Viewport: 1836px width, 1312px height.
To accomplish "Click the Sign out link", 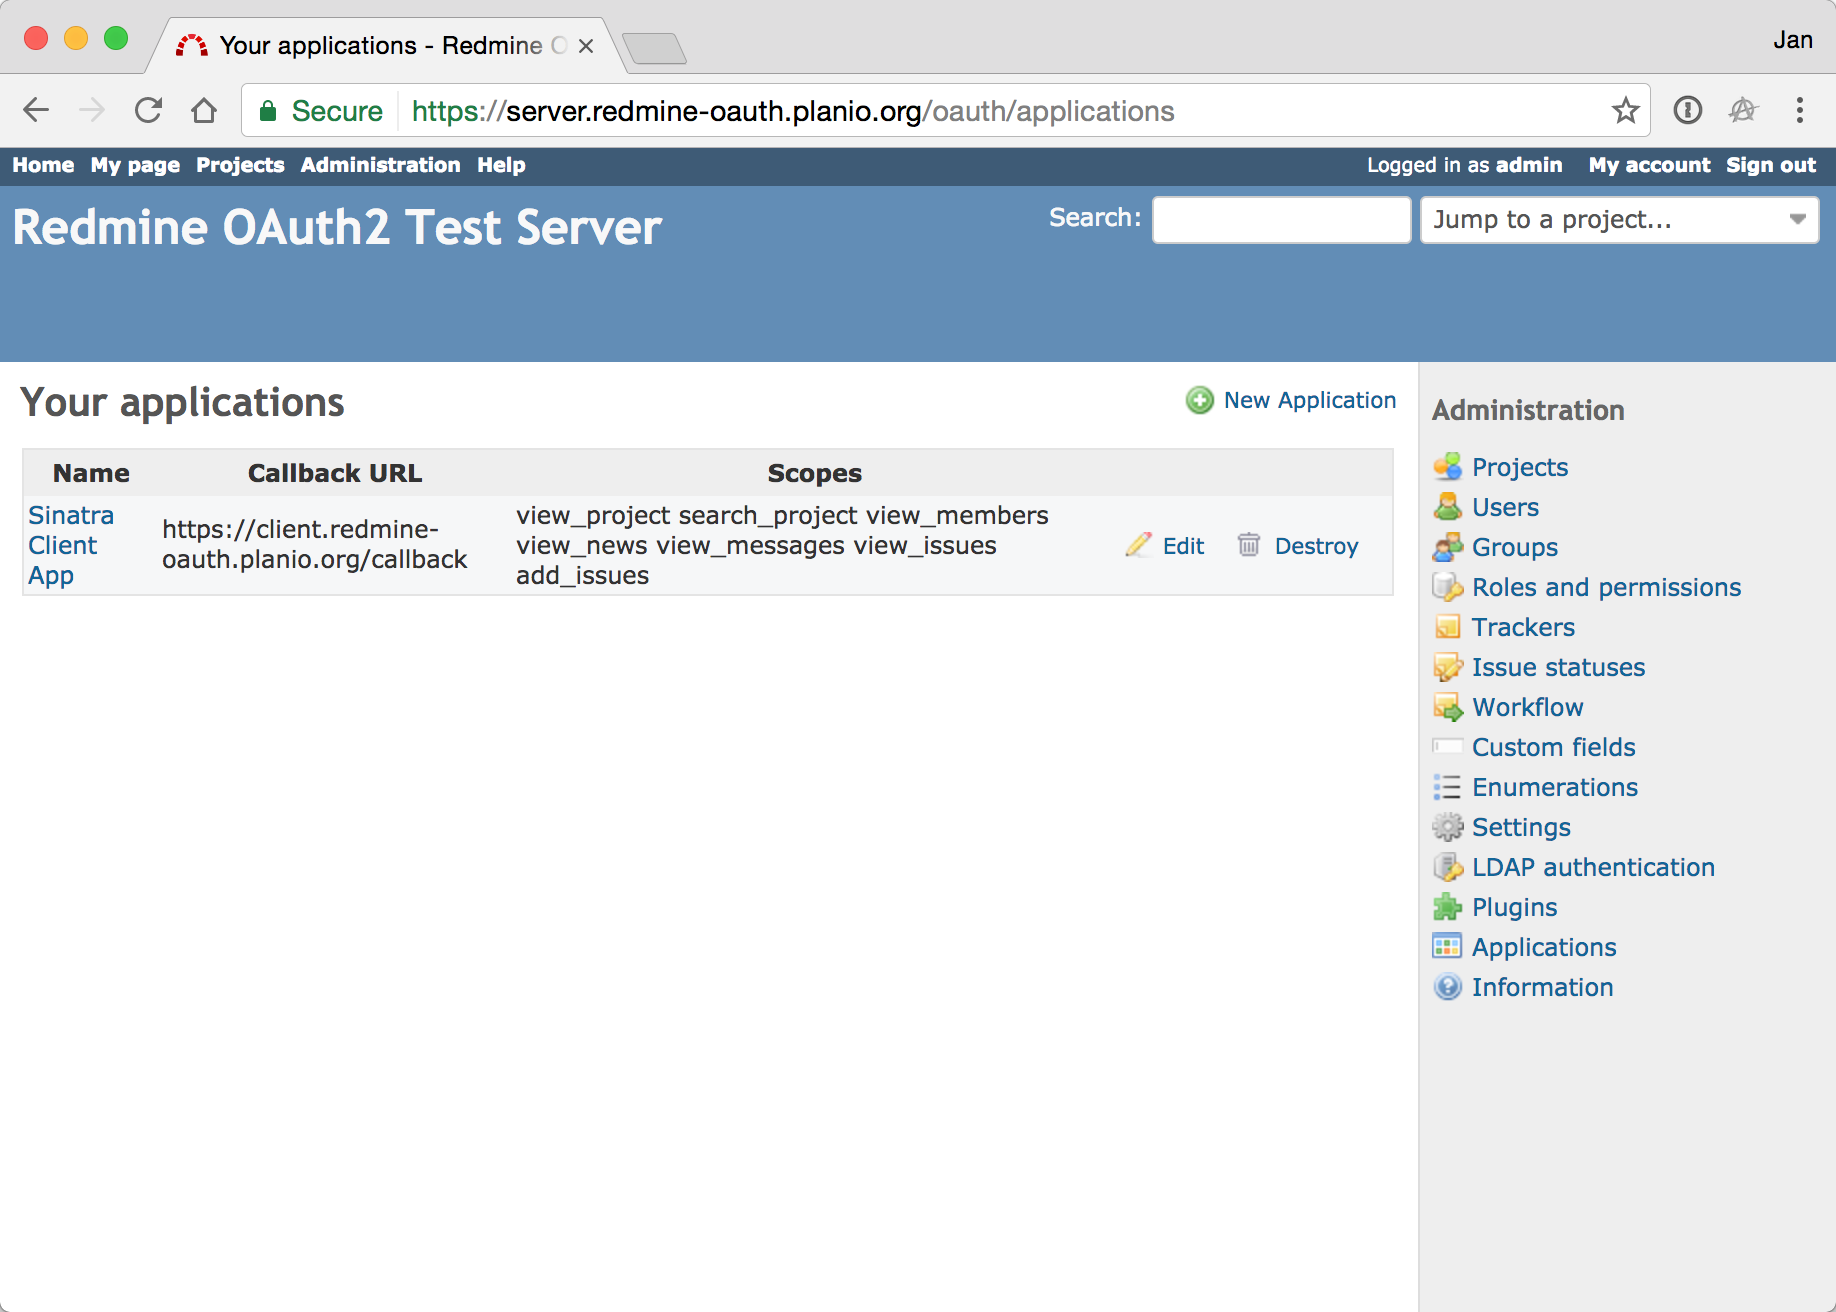I will (1771, 165).
